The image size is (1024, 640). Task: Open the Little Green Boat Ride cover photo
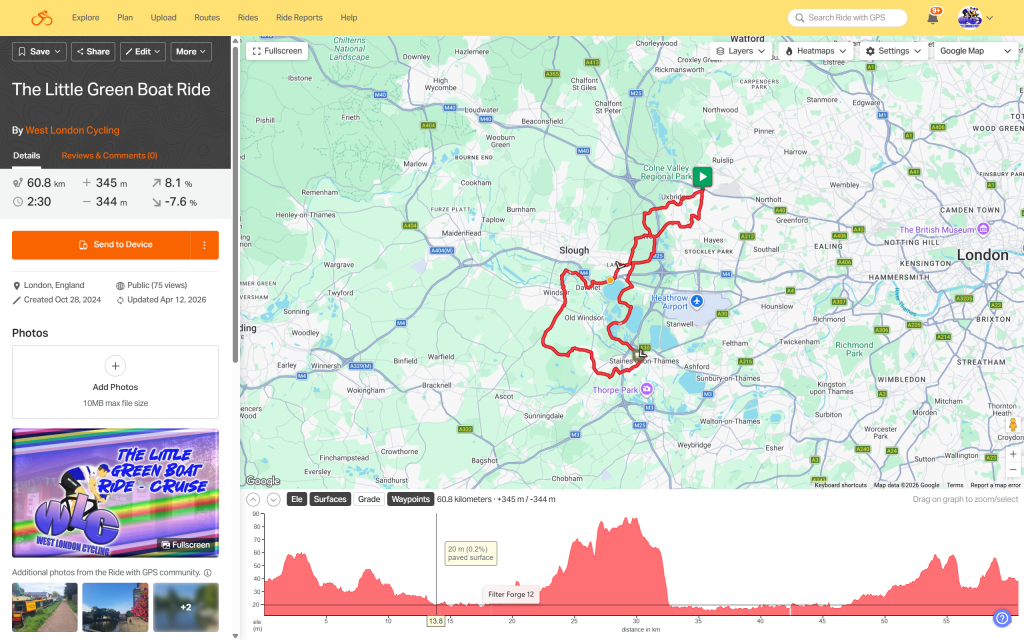(115, 492)
